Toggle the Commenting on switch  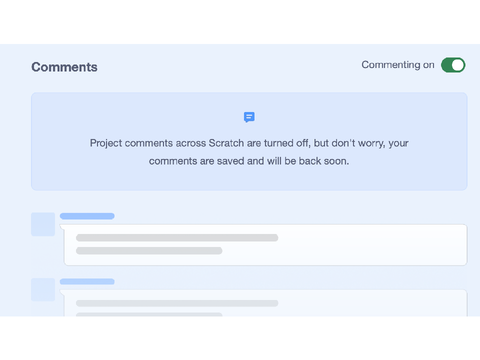pyautogui.click(x=453, y=65)
